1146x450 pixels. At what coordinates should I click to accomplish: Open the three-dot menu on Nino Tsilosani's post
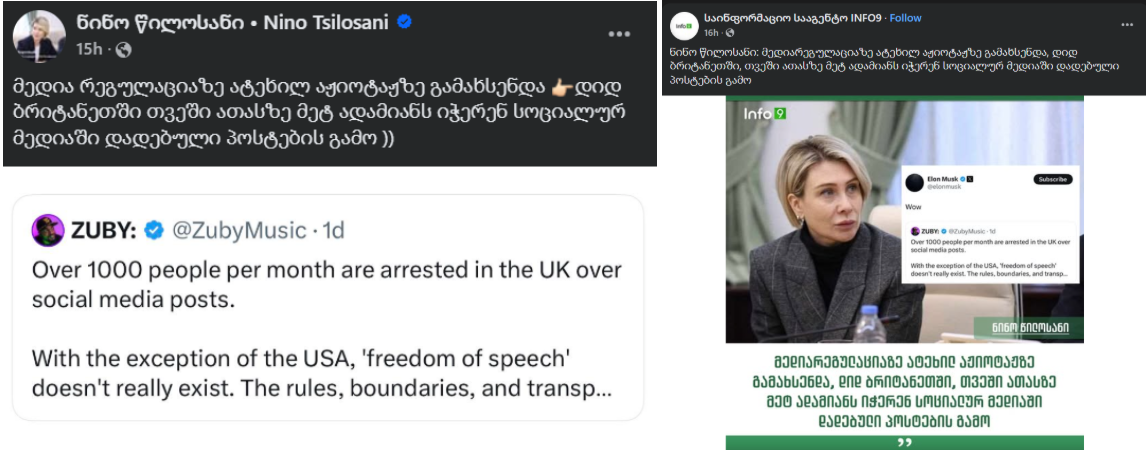coord(619,34)
